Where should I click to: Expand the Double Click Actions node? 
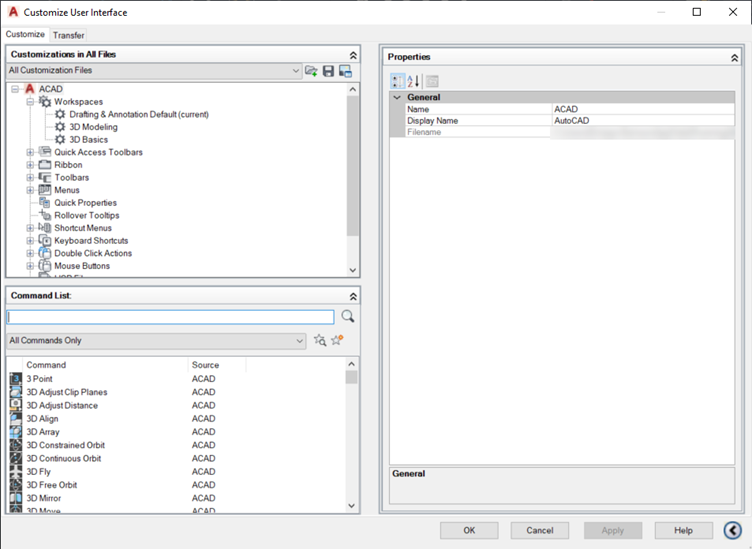30,253
